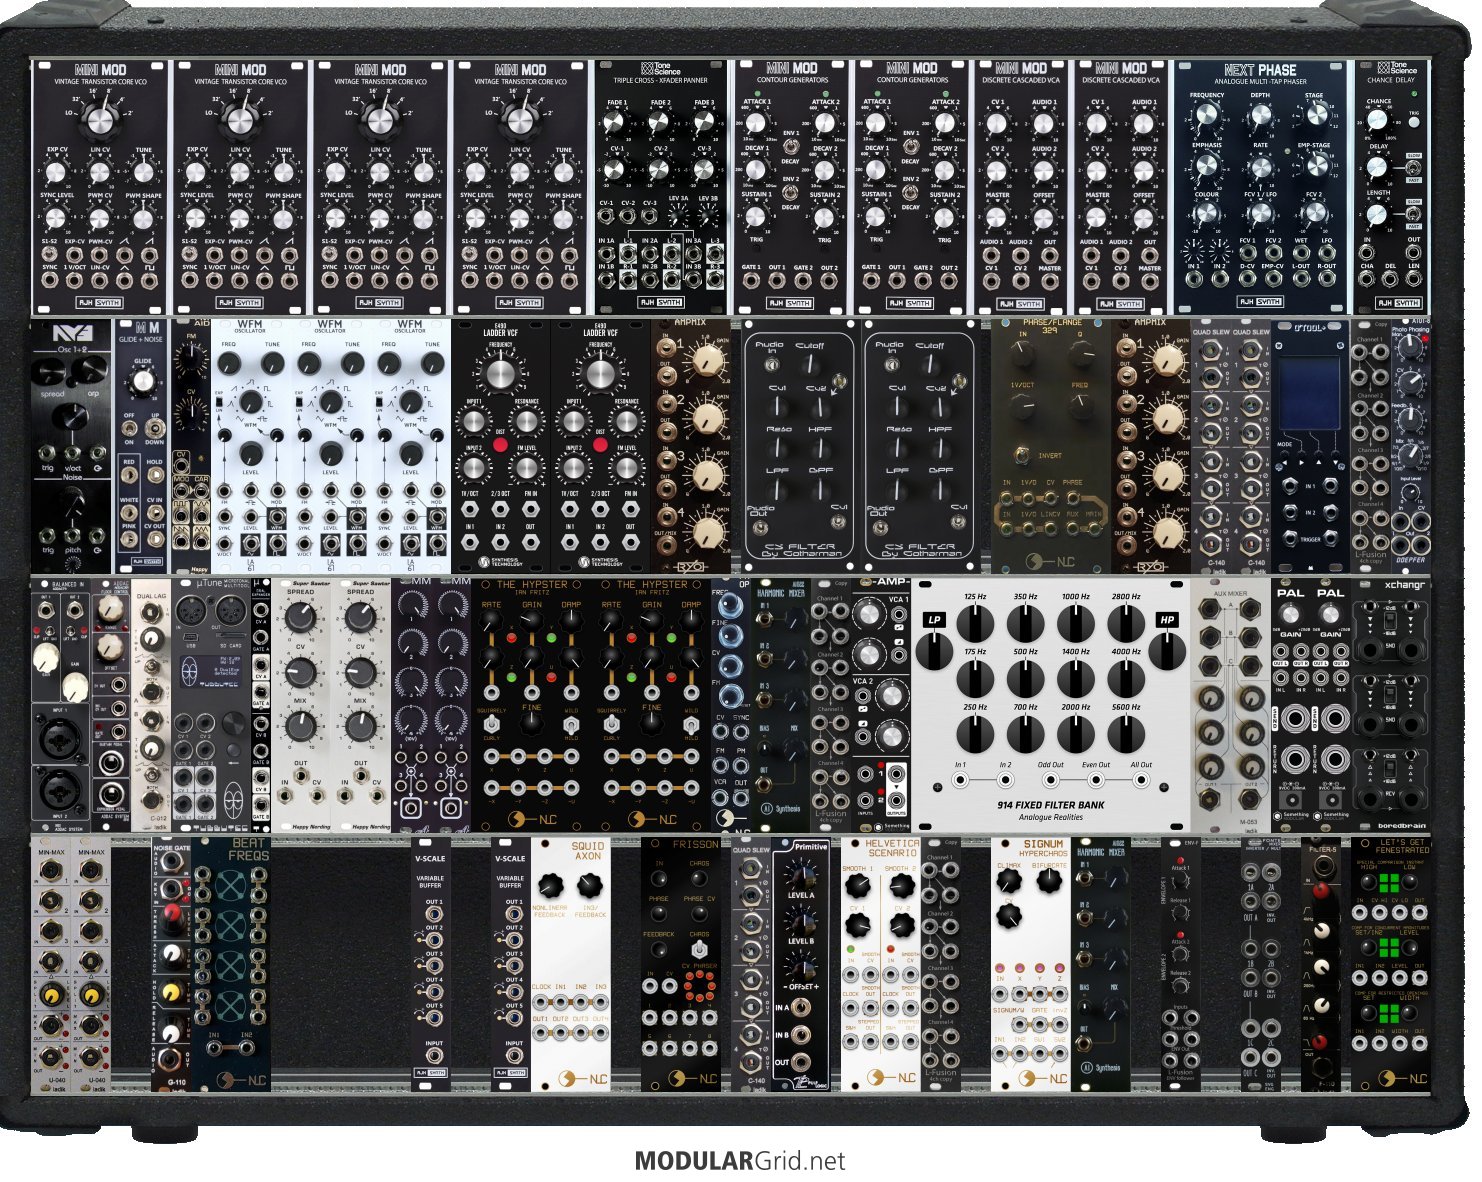The width and height of the screenshot is (1482, 1182).
Task: Push the red DST button on right E490 Ladder VCF
Action: tap(600, 443)
